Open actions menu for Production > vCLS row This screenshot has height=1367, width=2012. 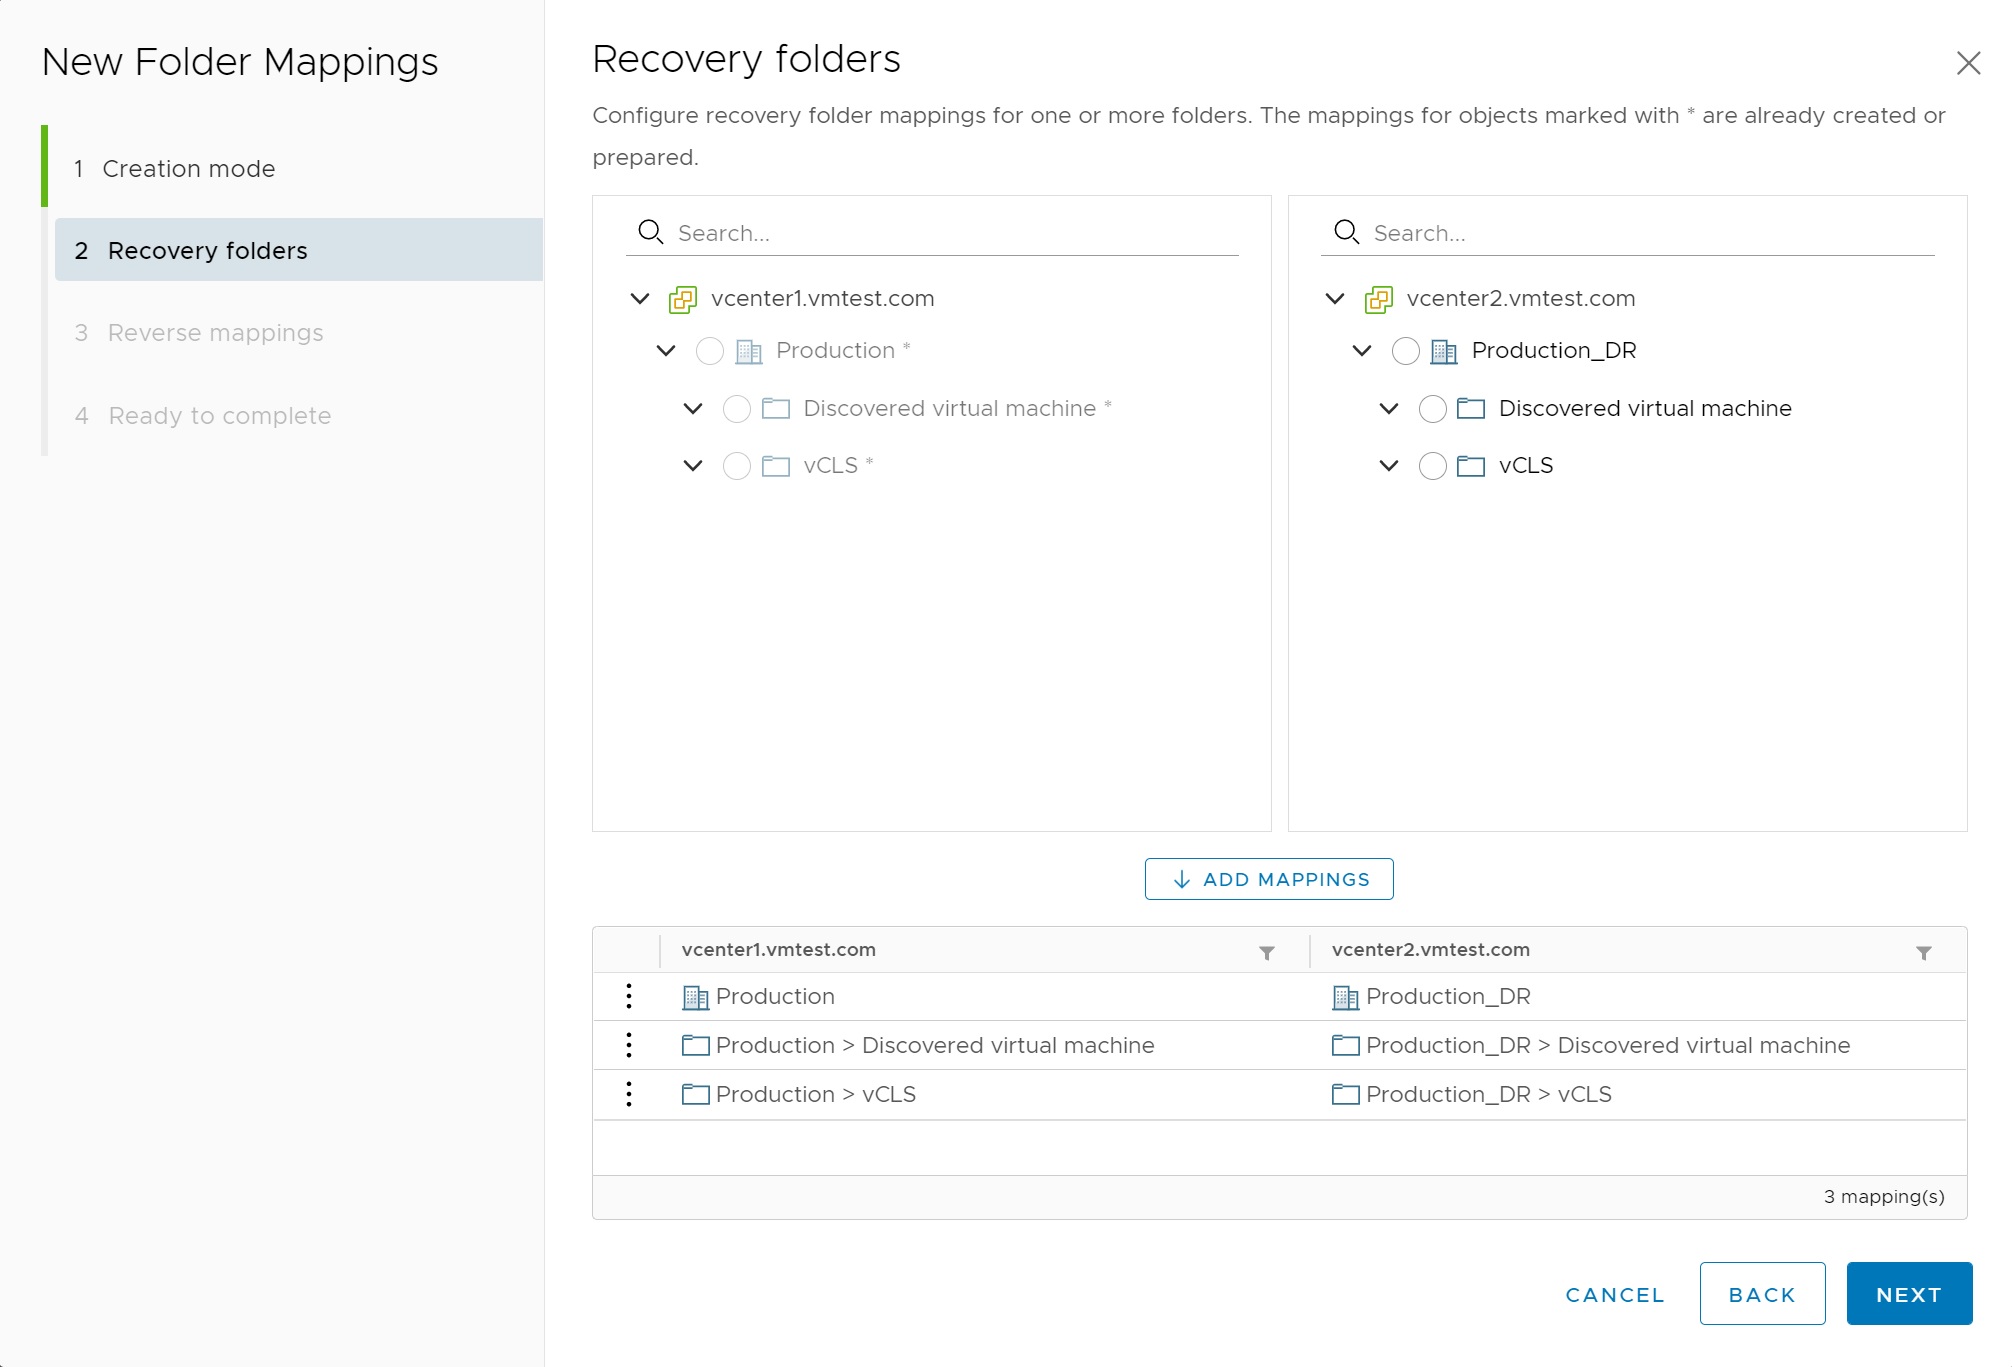[628, 1094]
